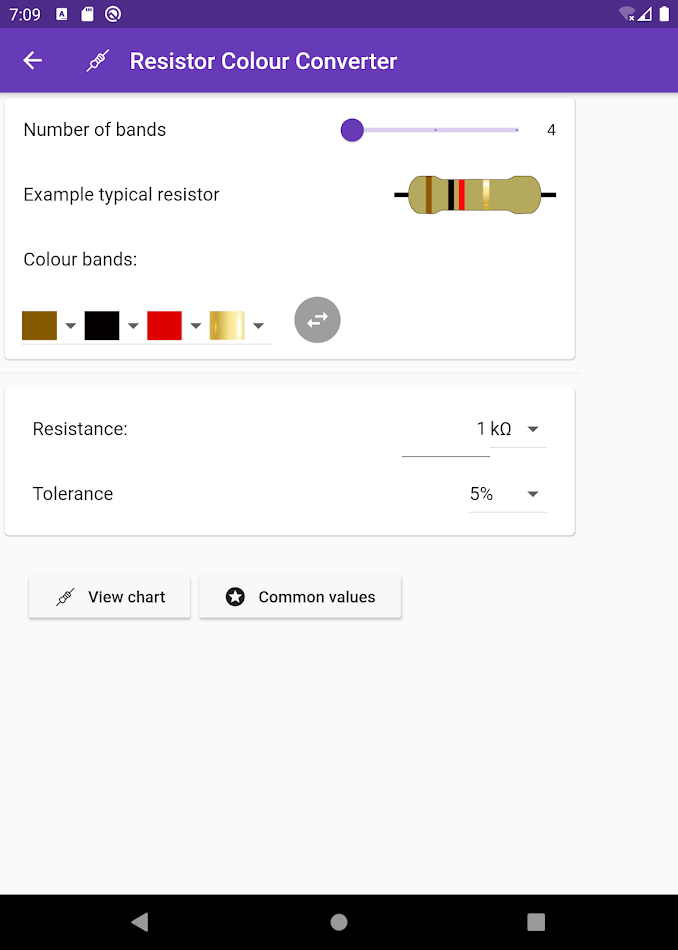Tap the Android home circle button

point(339,922)
